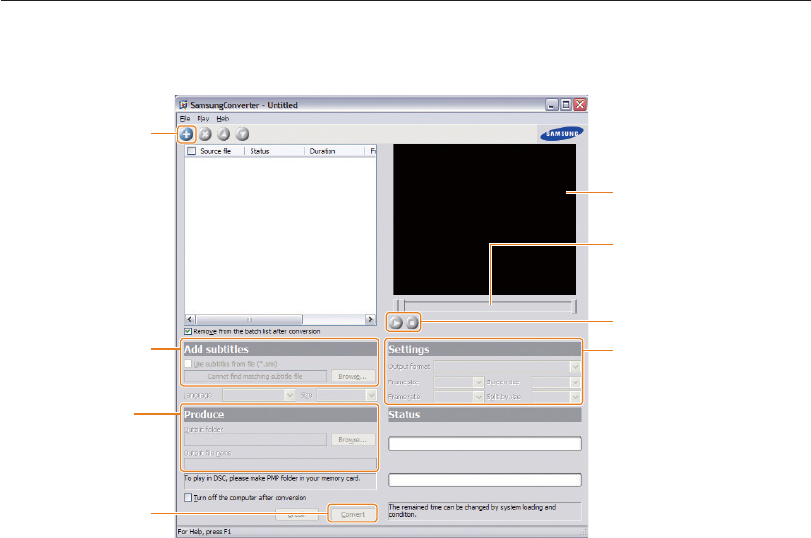
Task: Click left arrow of file list scrollbar
Action: [x=190, y=319]
